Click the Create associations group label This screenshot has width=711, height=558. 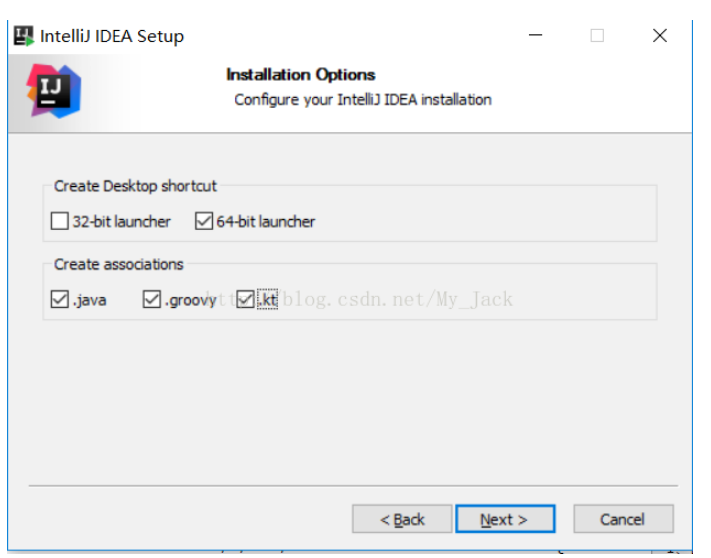coord(119,264)
